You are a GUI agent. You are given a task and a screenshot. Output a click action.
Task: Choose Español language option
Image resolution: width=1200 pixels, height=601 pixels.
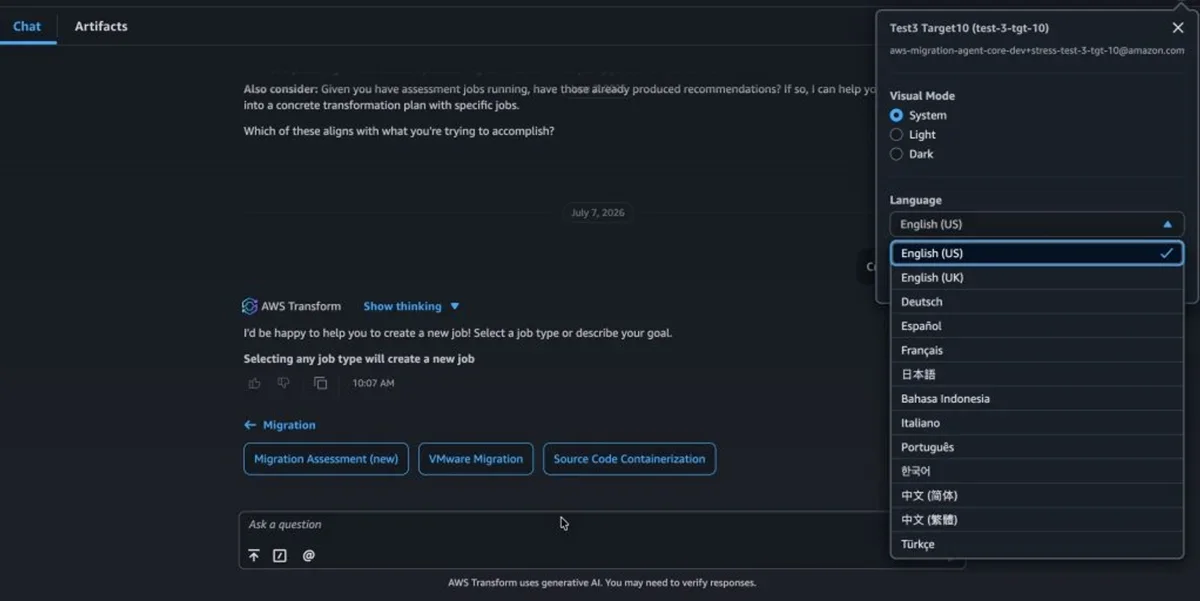point(1037,326)
